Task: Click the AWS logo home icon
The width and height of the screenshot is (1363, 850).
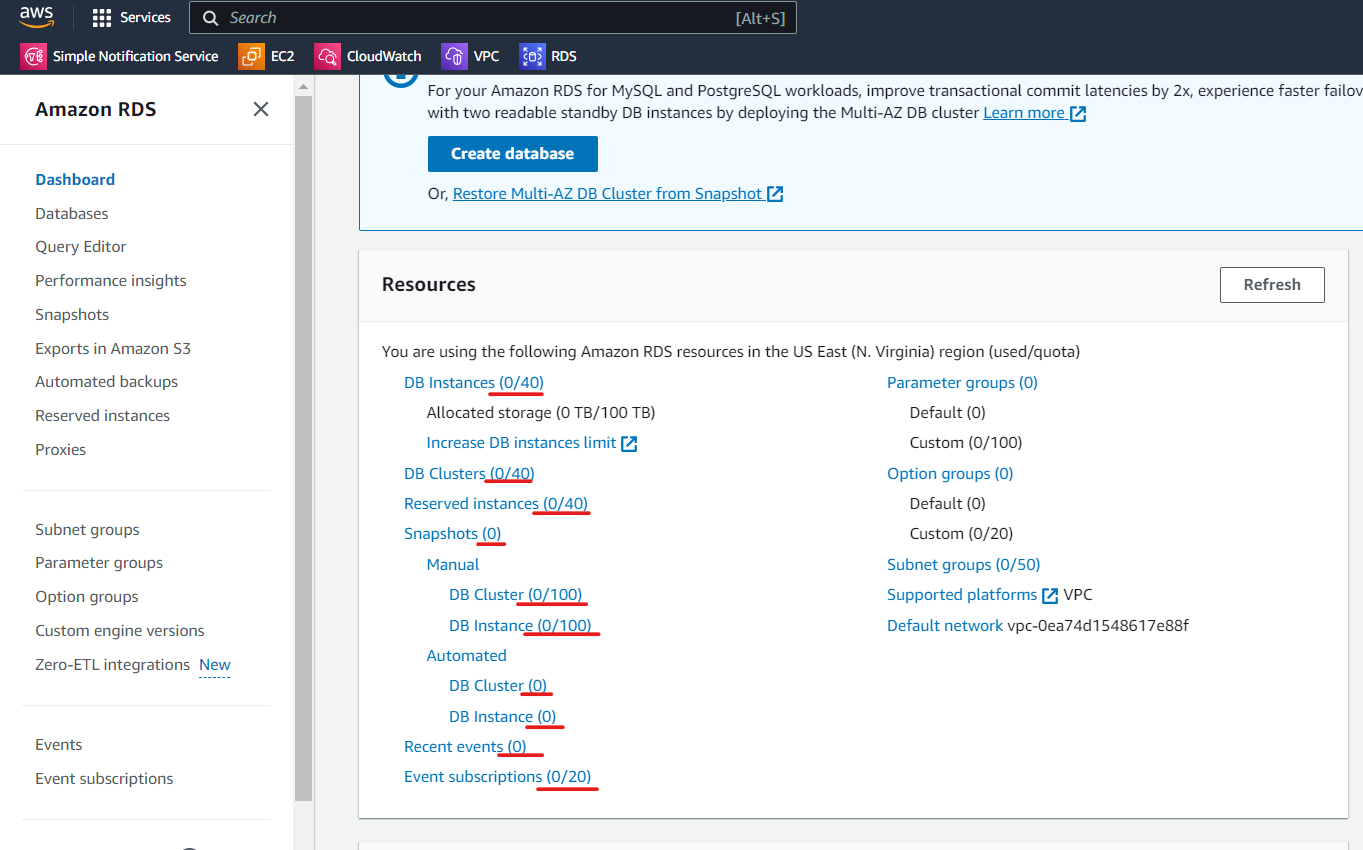Action: pos(36,17)
